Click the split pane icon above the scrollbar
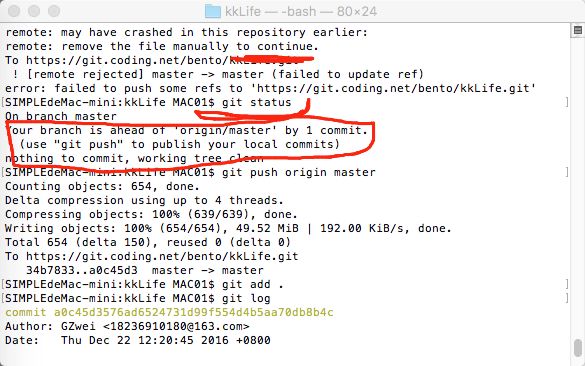Image resolution: width=585 pixels, height=366 pixels. click(578, 30)
